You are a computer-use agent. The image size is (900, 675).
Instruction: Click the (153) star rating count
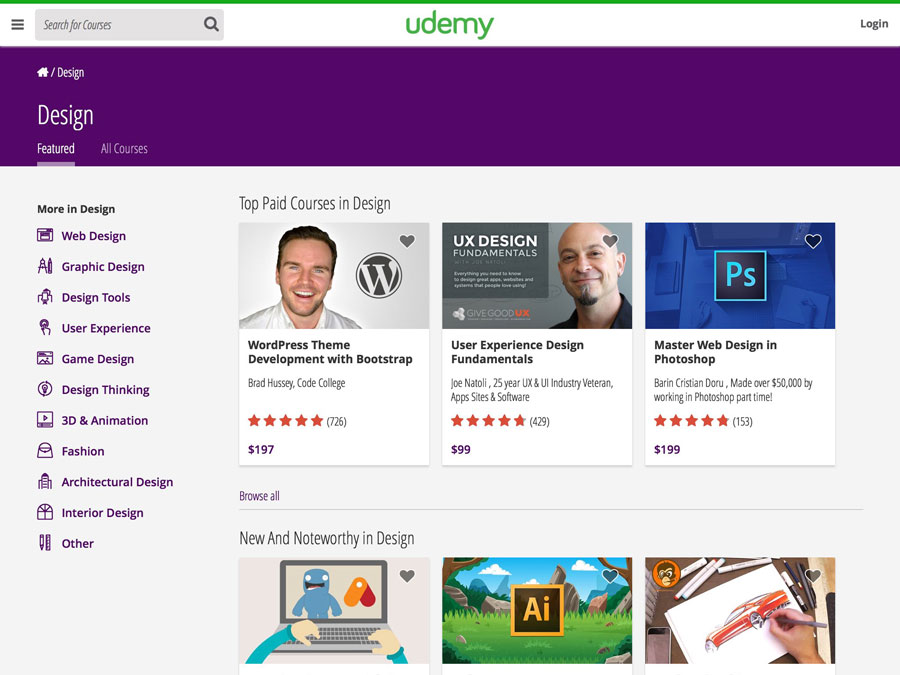(x=742, y=421)
